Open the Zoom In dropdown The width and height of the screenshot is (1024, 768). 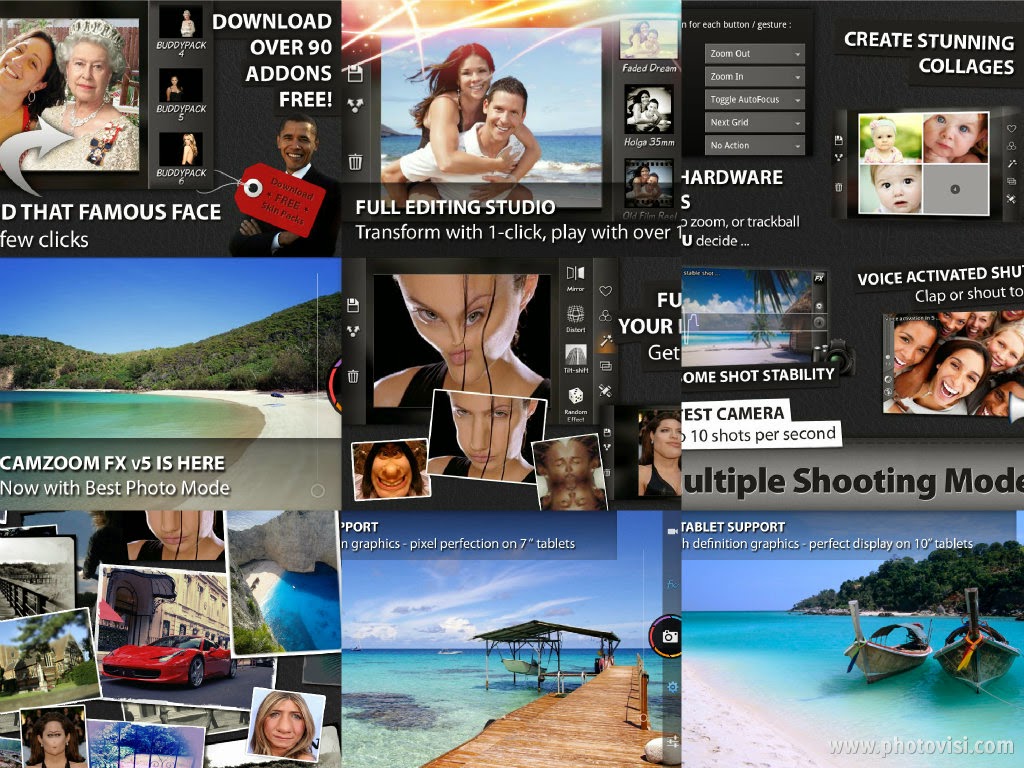[x=754, y=76]
